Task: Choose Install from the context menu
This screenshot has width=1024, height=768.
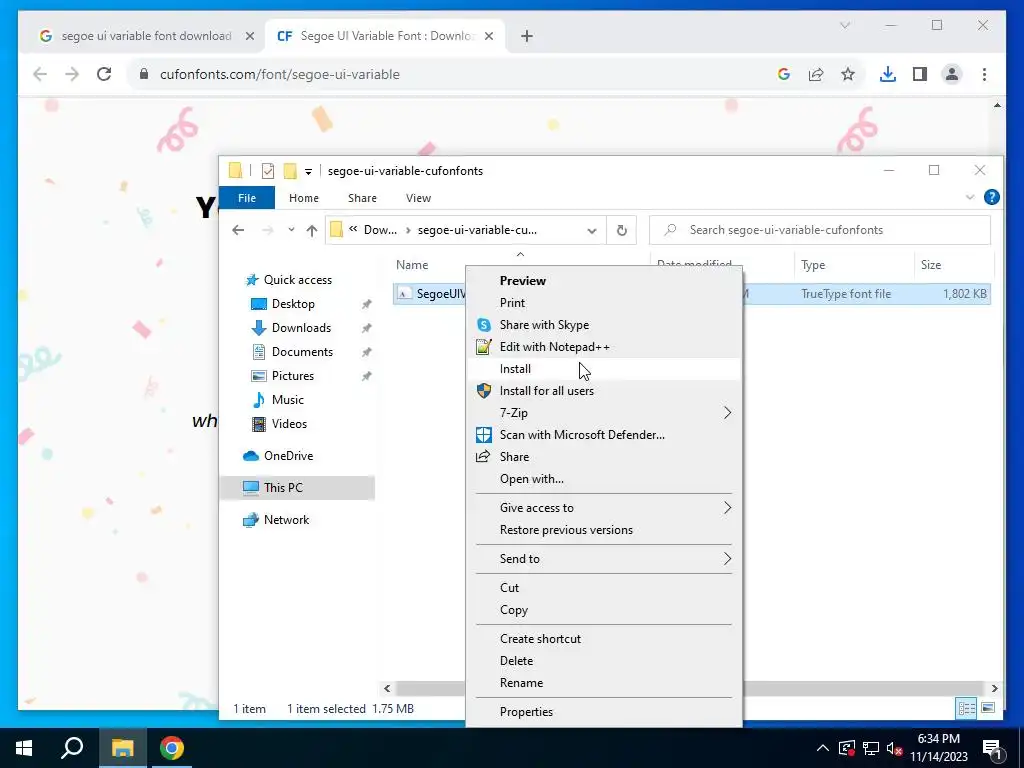Action: (603, 369)
